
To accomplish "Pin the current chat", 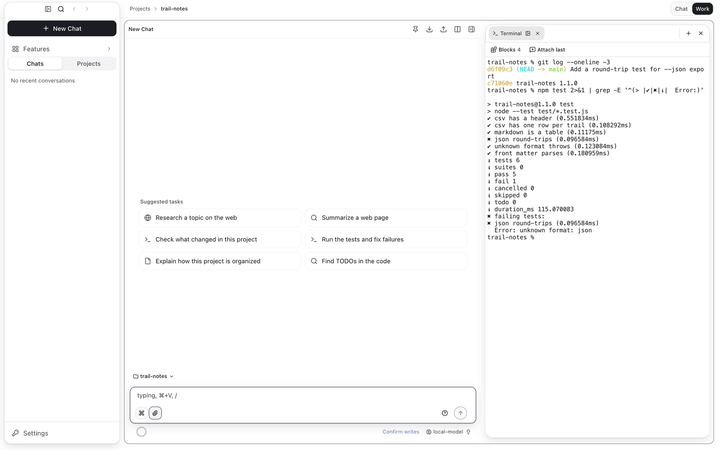I will click(x=415, y=29).
